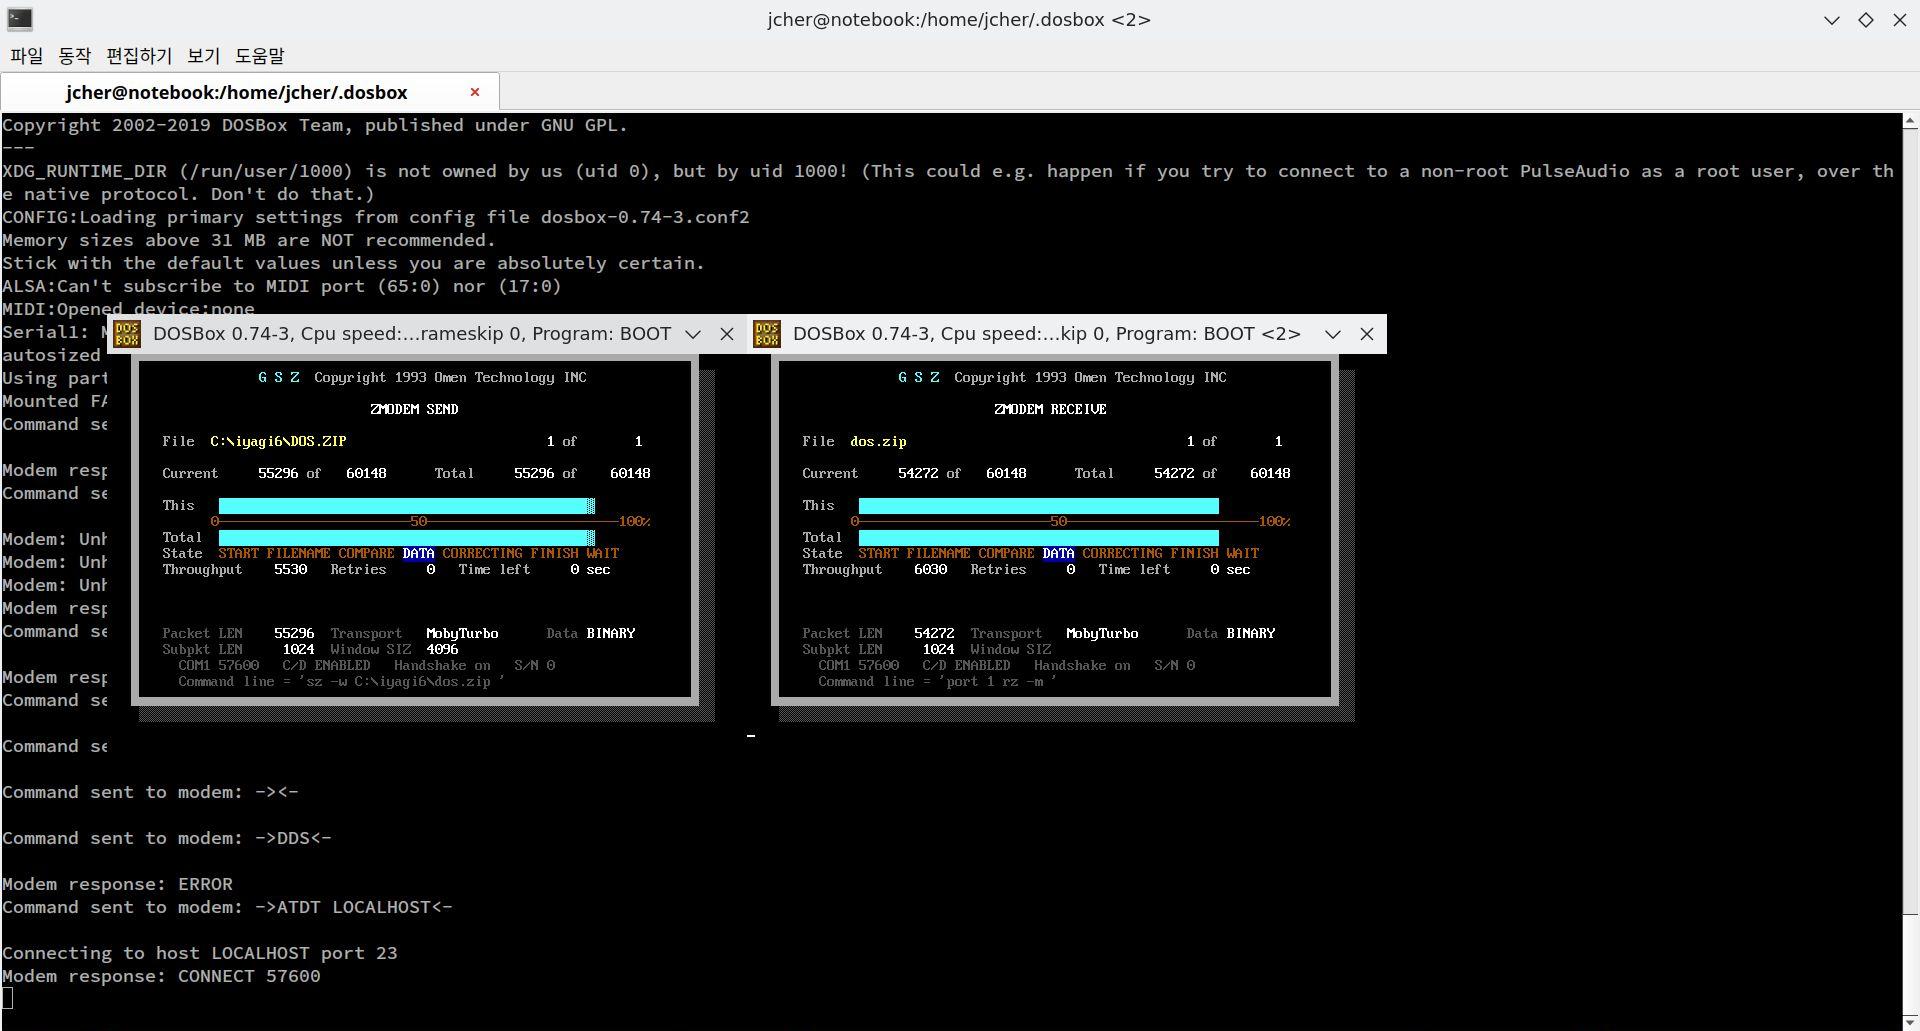This screenshot has height=1031, width=1920.
Task: Click the ZMODEM RECEIVE heading
Action: [1050, 409]
